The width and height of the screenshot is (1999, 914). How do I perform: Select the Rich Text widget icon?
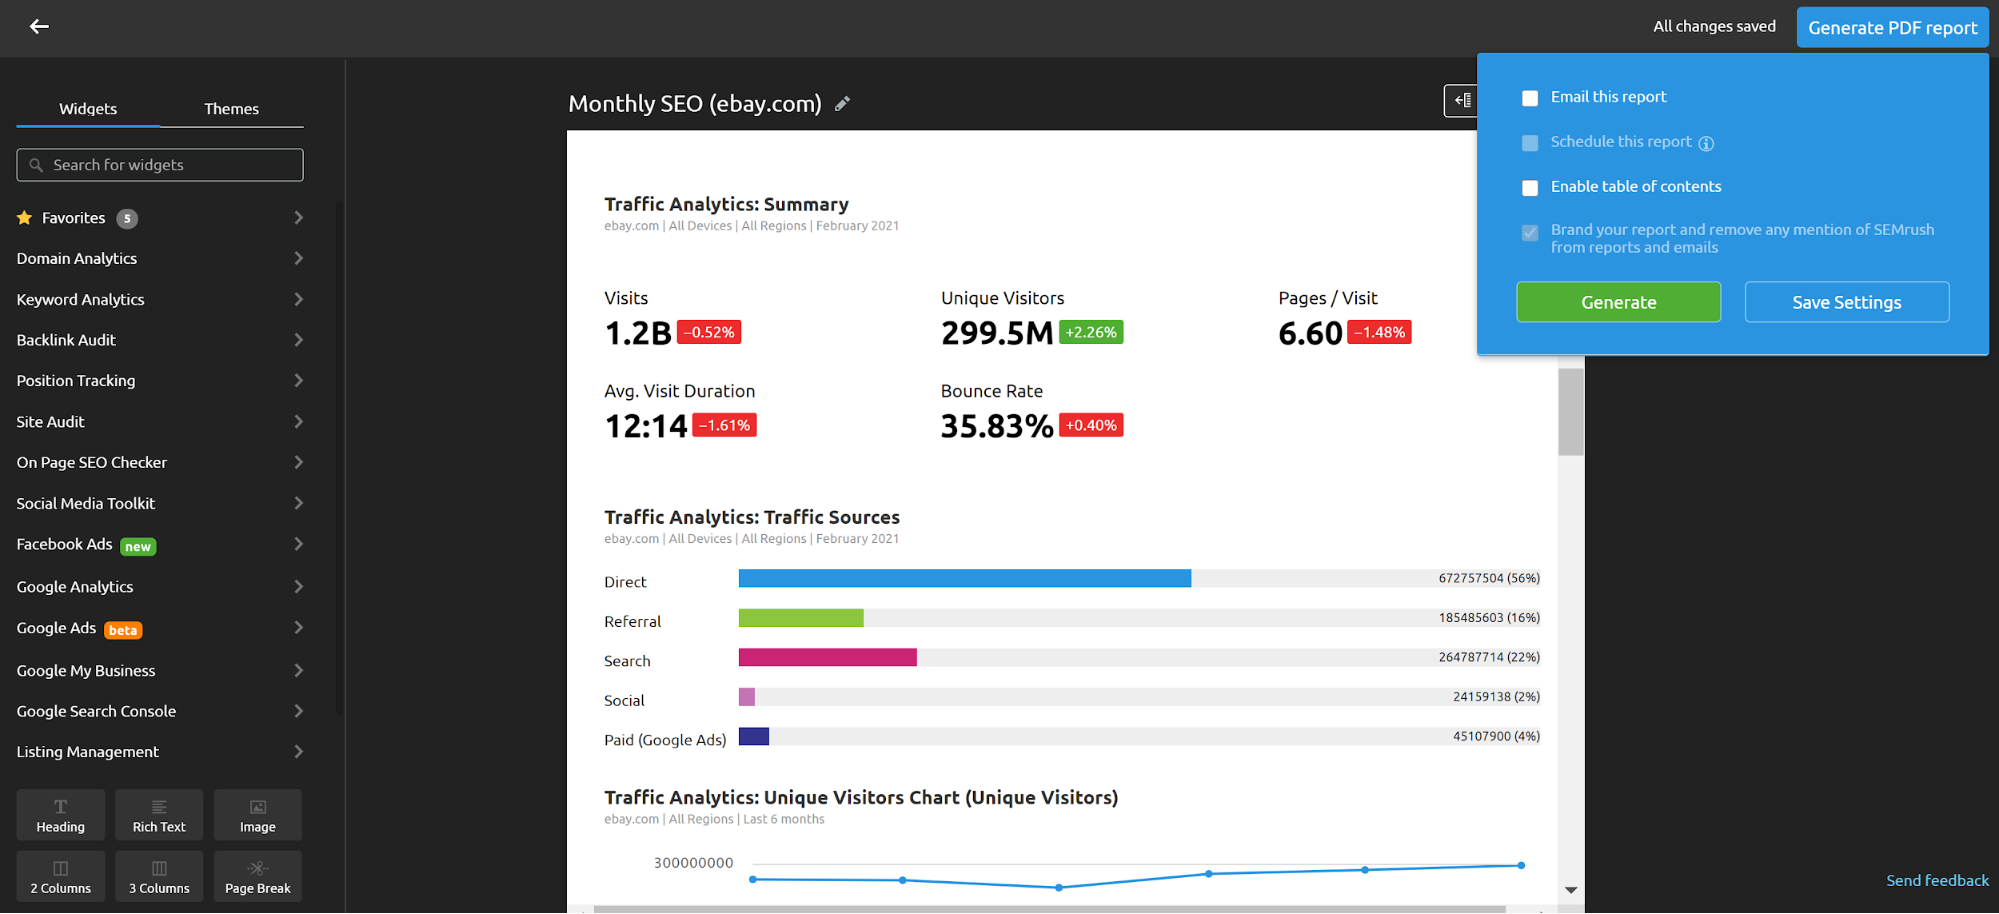point(159,814)
